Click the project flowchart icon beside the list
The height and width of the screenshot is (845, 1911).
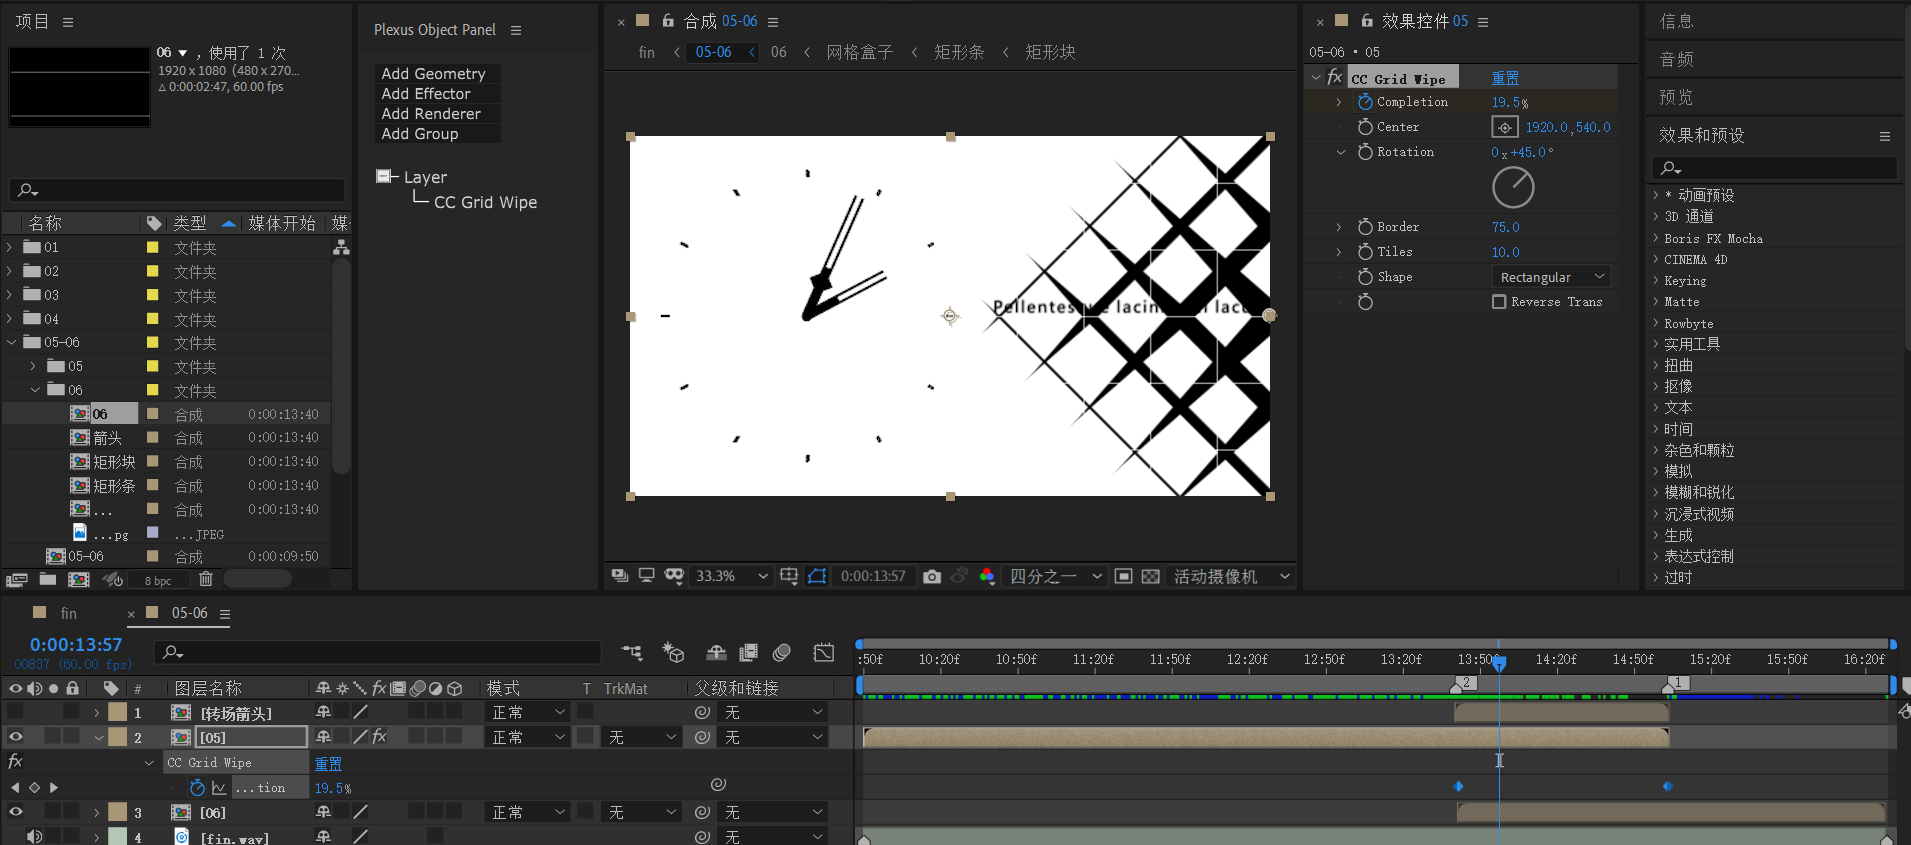tap(341, 247)
